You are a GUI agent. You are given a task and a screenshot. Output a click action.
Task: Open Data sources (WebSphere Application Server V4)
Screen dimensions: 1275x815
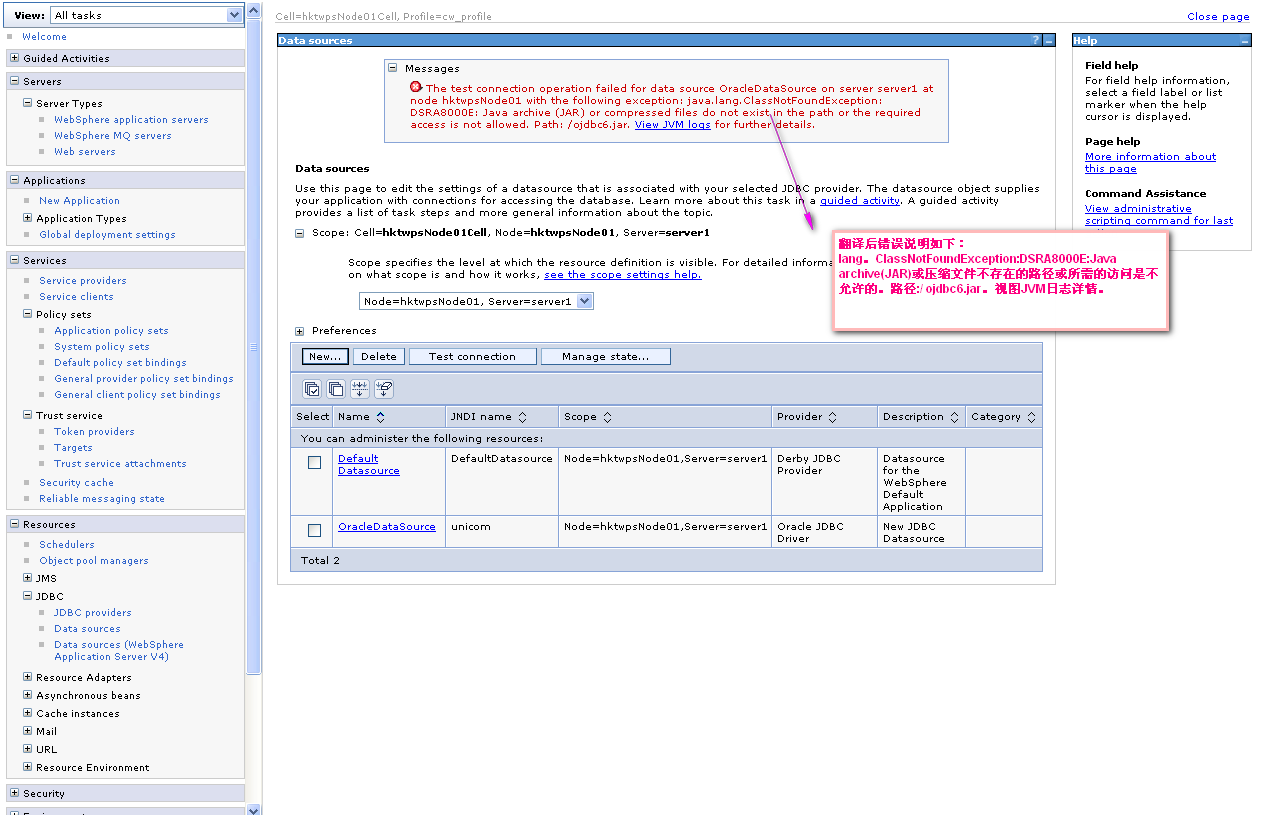119,651
